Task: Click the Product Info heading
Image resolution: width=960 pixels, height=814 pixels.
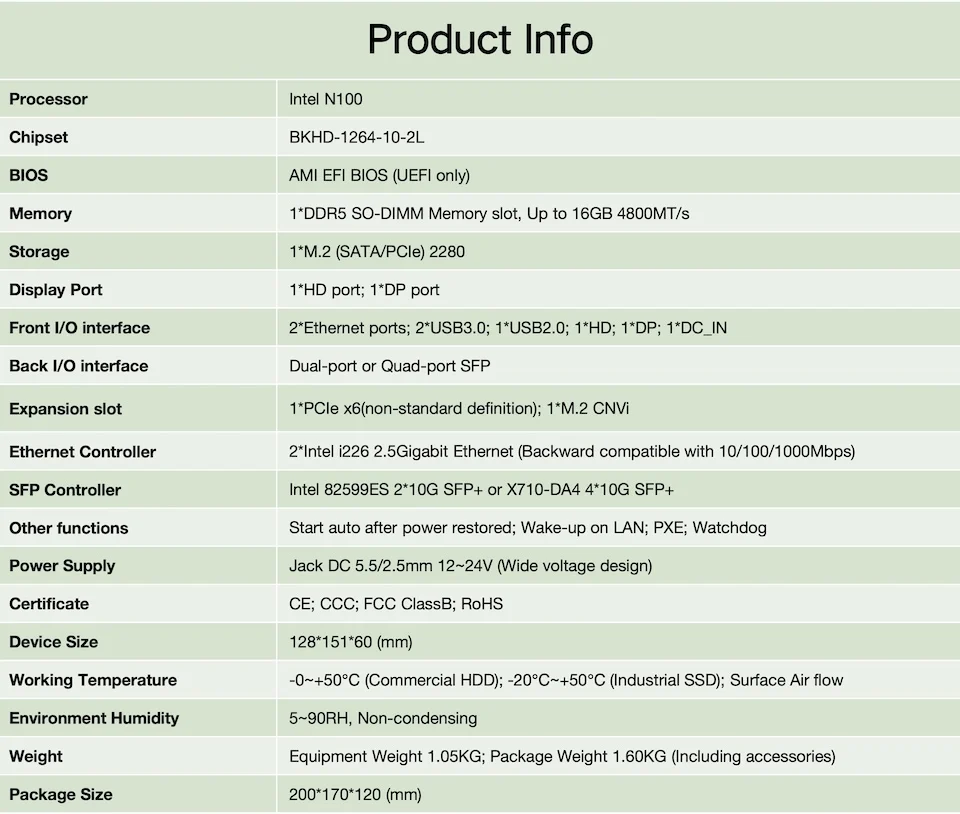Action: click(480, 40)
